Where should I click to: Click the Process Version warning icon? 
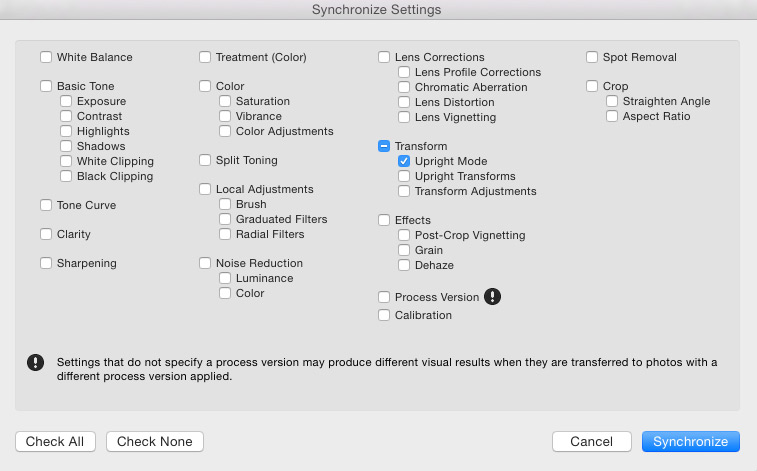[x=492, y=296]
